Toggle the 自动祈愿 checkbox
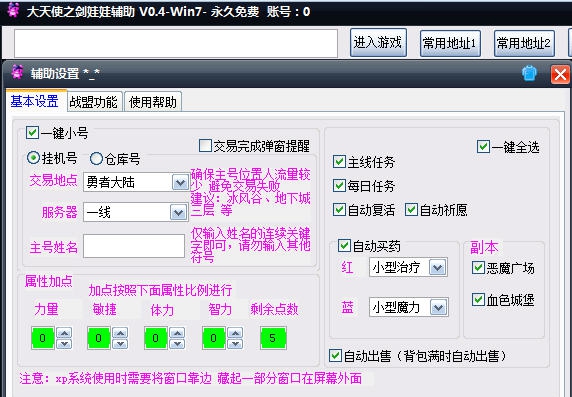This screenshot has height=397, width=572. click(411, 209)
